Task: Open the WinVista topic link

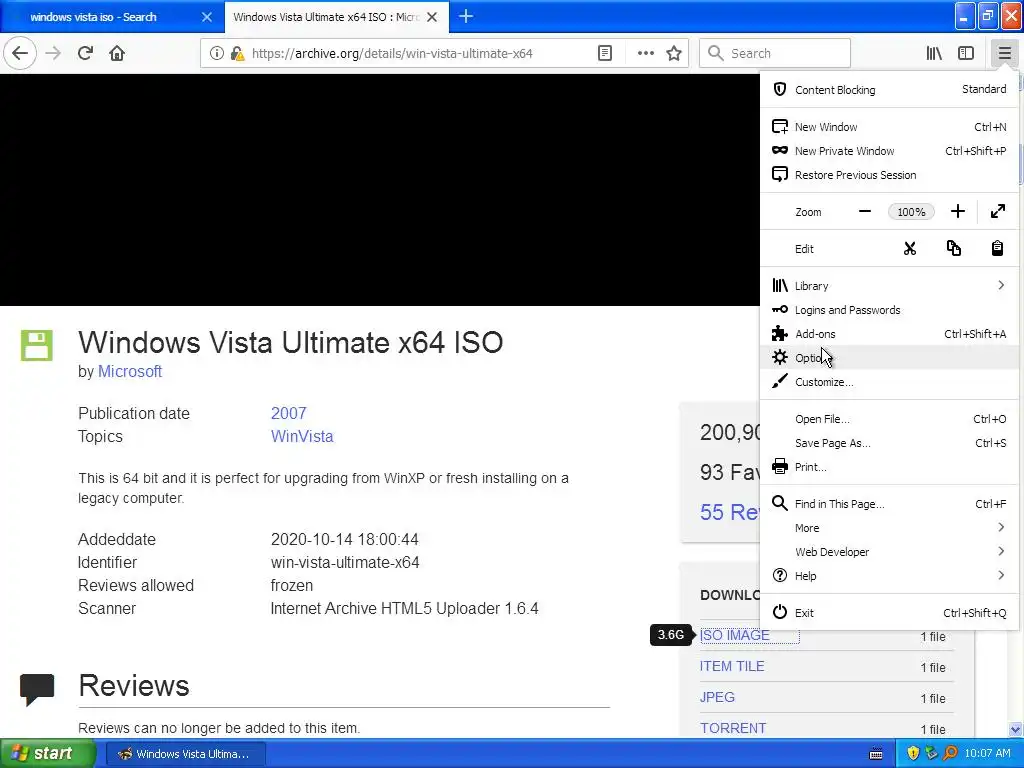Action: click(302, 436)
